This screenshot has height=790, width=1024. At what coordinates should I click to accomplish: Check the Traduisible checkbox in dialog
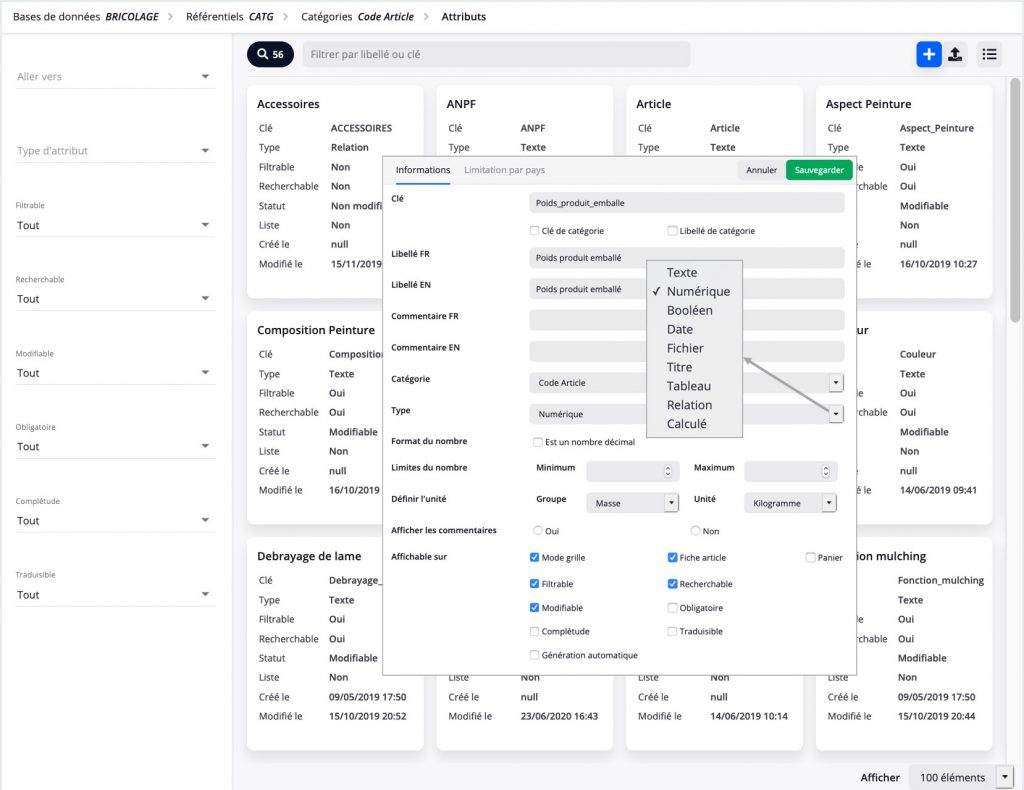[672, 631]
